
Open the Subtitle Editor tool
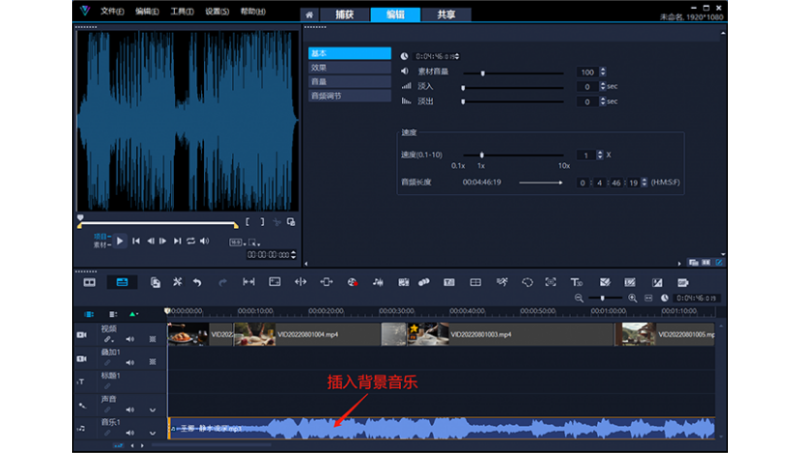[x=448, y=282]
